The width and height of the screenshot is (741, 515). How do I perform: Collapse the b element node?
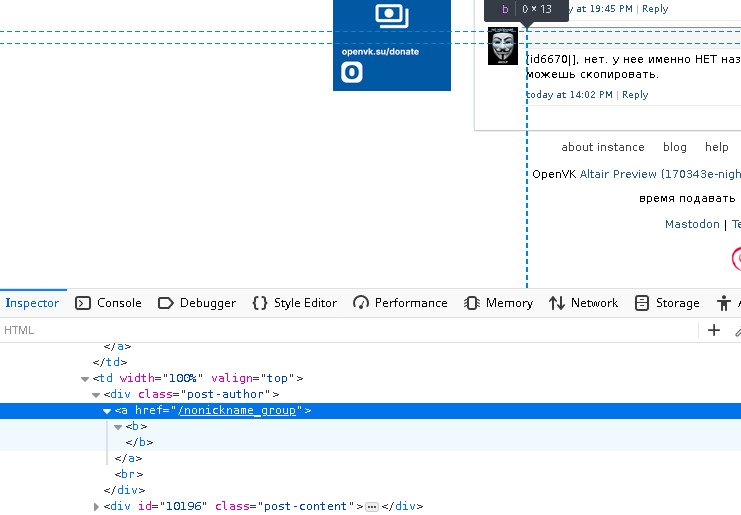pos(118,427)
